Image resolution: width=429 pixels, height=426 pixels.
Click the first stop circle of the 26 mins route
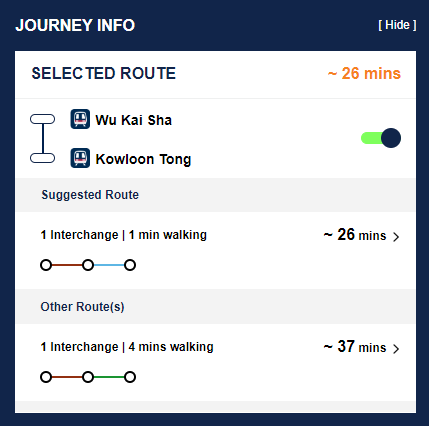tap(46, 265)
